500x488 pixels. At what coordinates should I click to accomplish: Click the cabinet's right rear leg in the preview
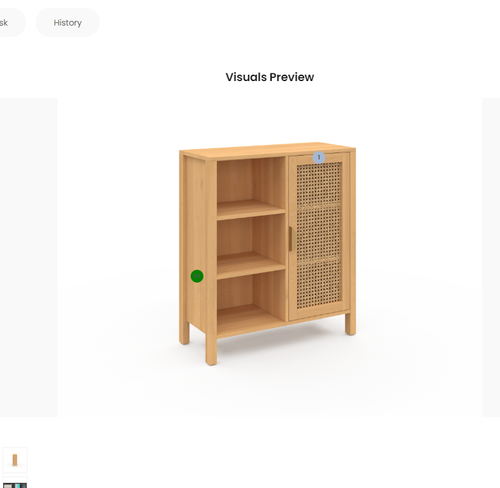(350, 323)
